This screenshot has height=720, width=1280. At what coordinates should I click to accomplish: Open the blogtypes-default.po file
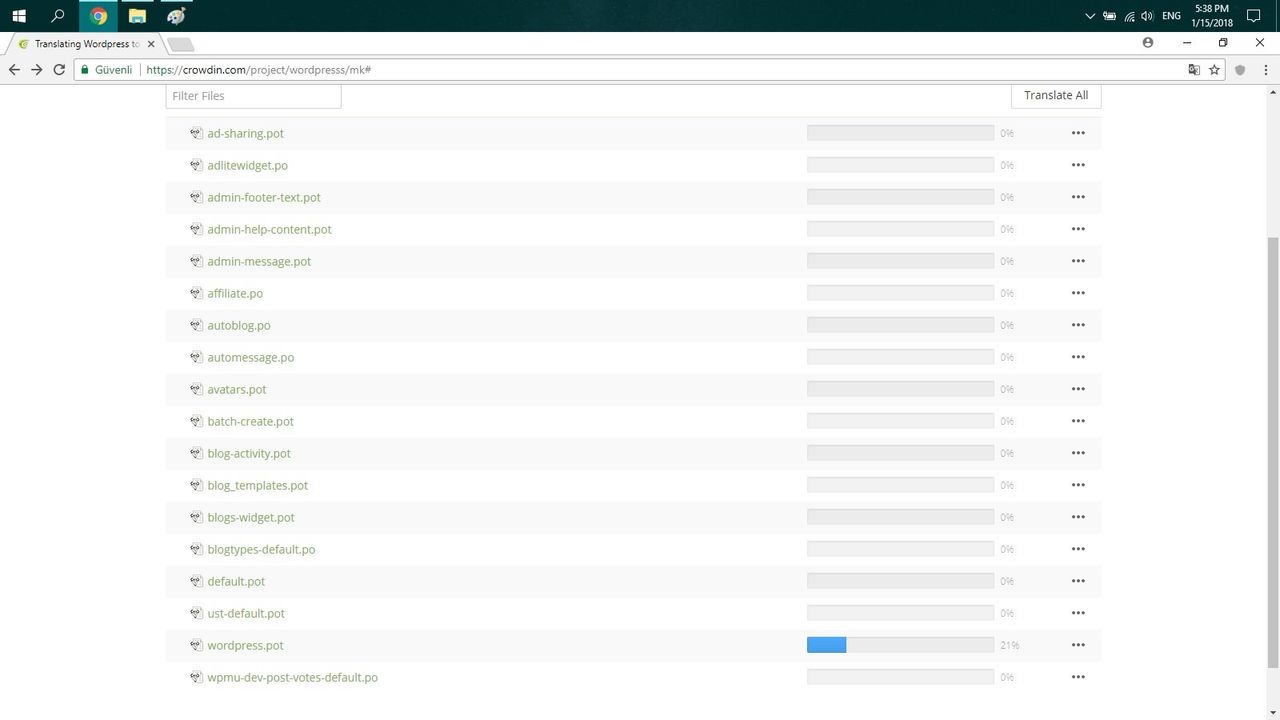[x=261, y=549]
